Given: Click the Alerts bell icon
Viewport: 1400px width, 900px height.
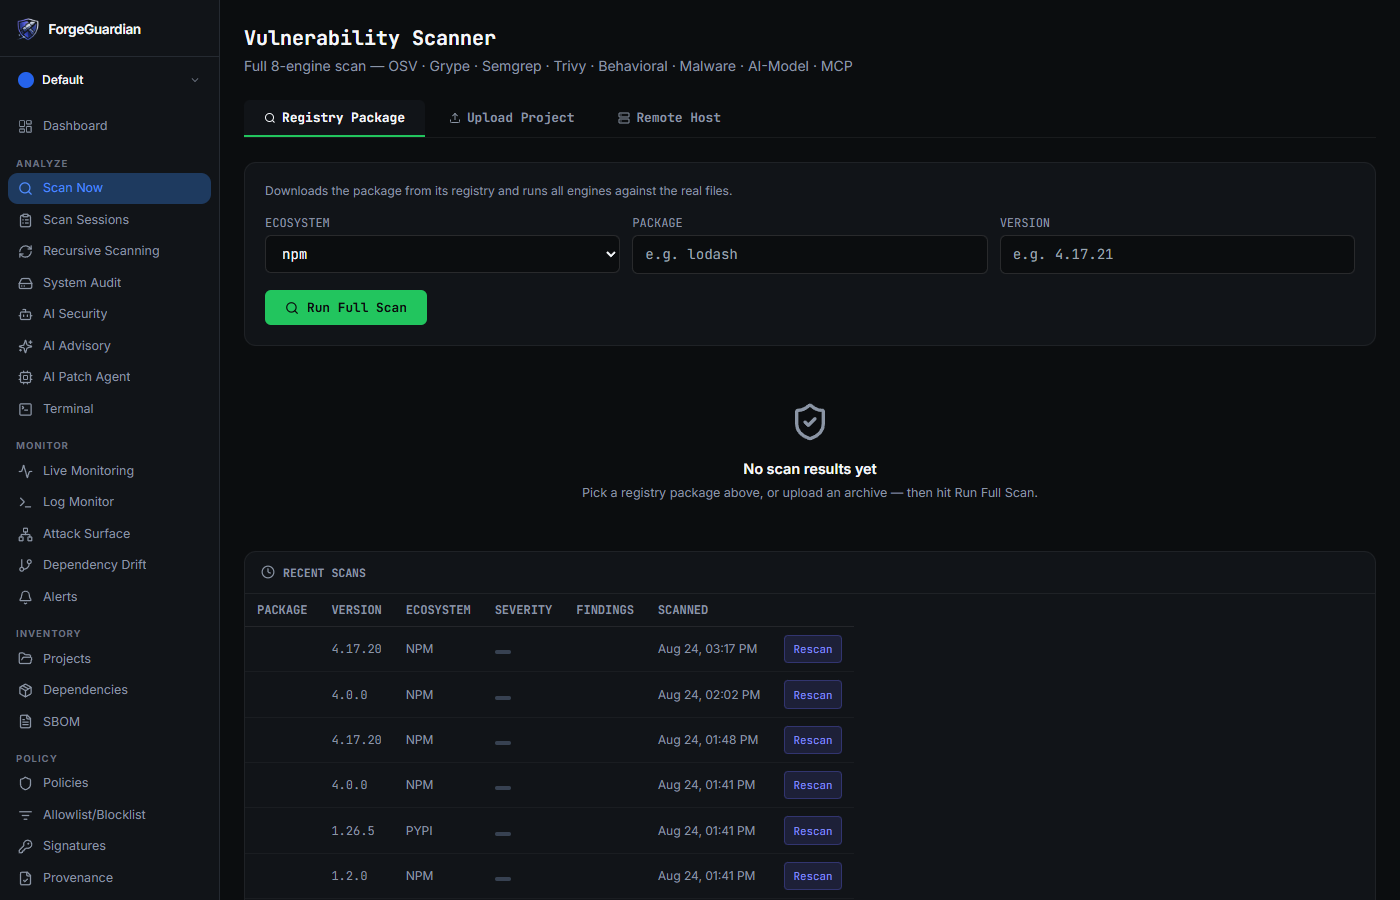Looking at the screenshot, I should 26,597.
